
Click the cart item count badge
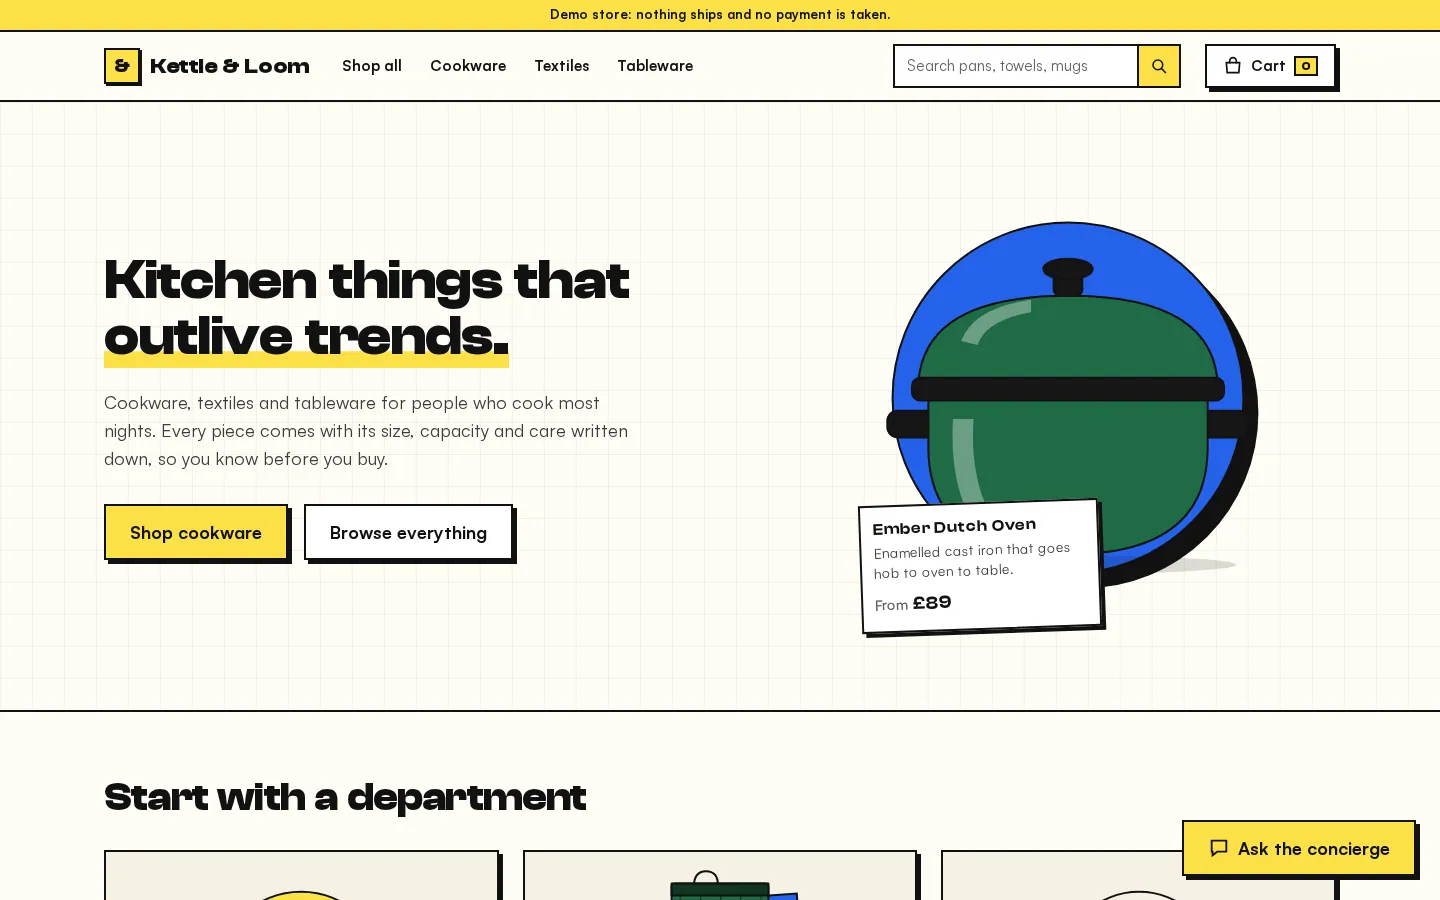click(x=1306, y=66)
